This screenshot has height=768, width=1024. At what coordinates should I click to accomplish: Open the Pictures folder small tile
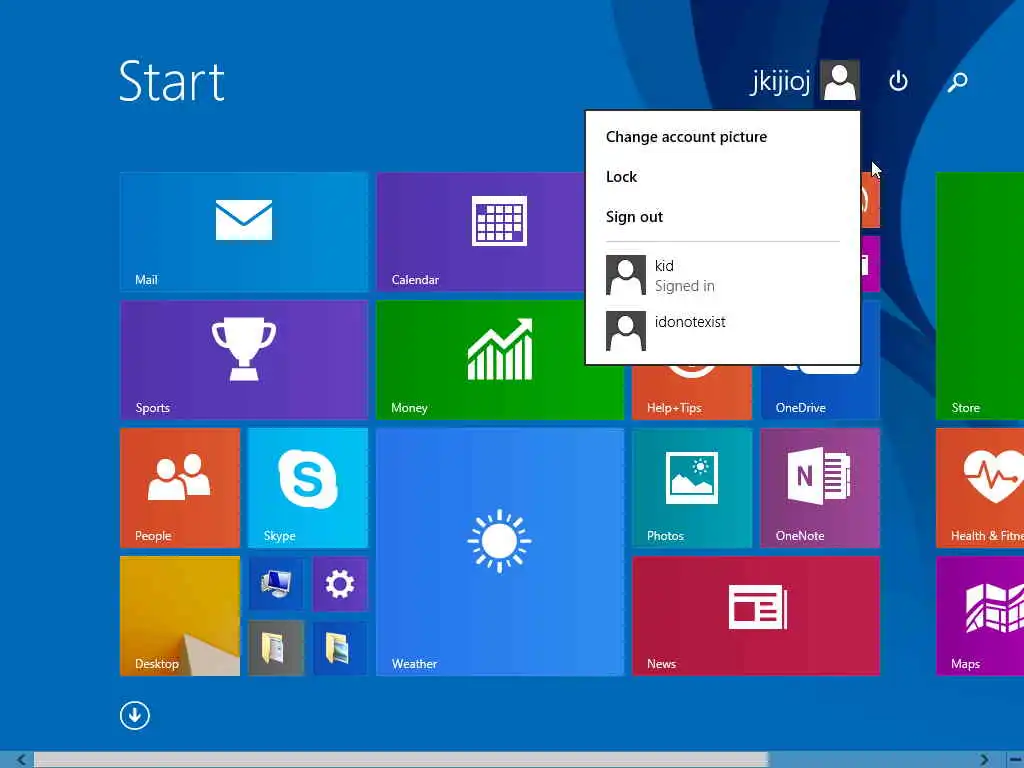(340, 648)
